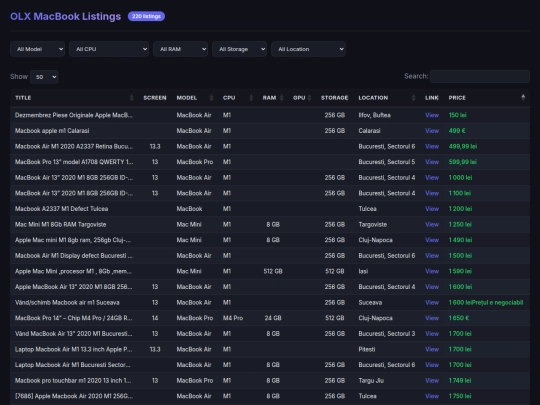Open View link for Macbook apple m1 Calarasi
The image size is (540, 405).
(432, 131)
